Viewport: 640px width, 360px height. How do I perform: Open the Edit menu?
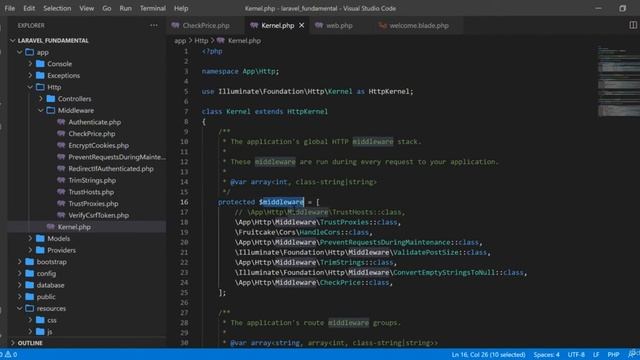click(x=29, y=8)
